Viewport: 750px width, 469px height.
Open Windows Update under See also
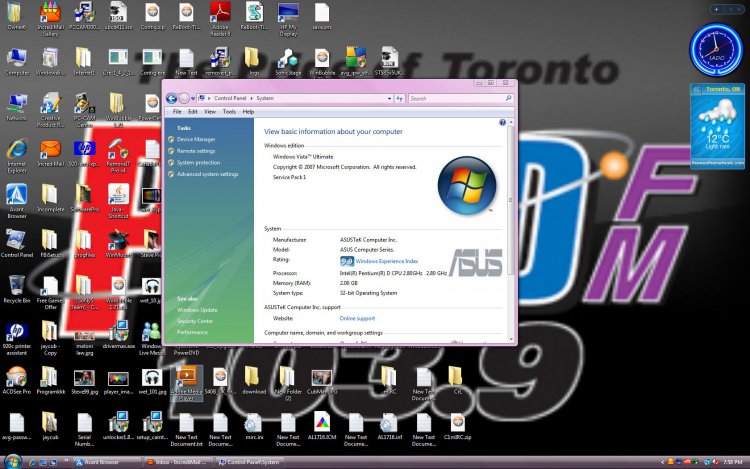click(197, 310)
